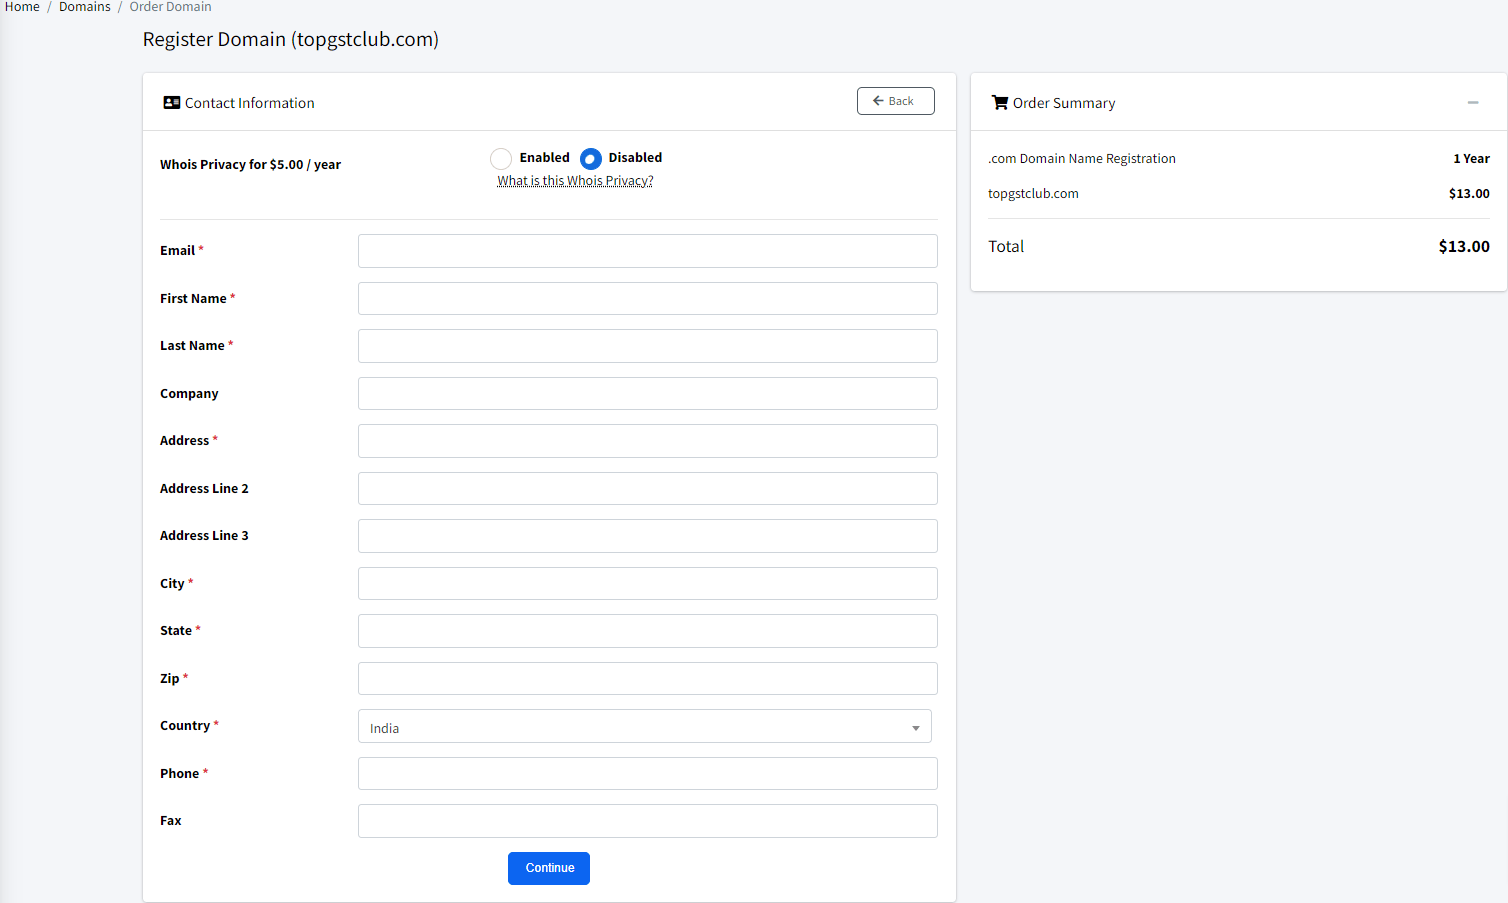Click the City text field

coord(647,583)
